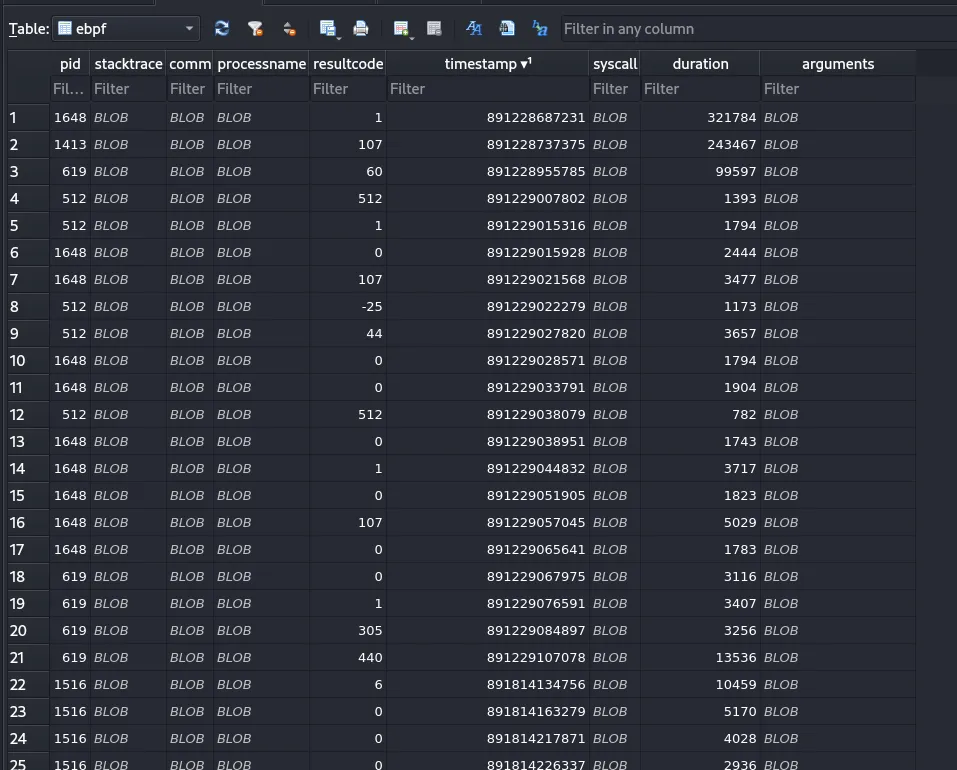Viewport: 957px width, 770px height.
Task: Select row 16 by its row header
Action: pos(28,523)
